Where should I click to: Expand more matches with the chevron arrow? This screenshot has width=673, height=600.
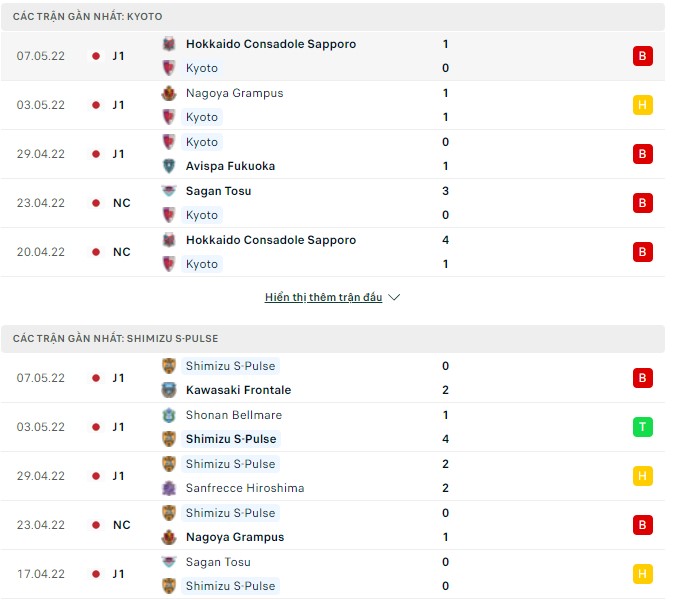(x=394, y=298)
